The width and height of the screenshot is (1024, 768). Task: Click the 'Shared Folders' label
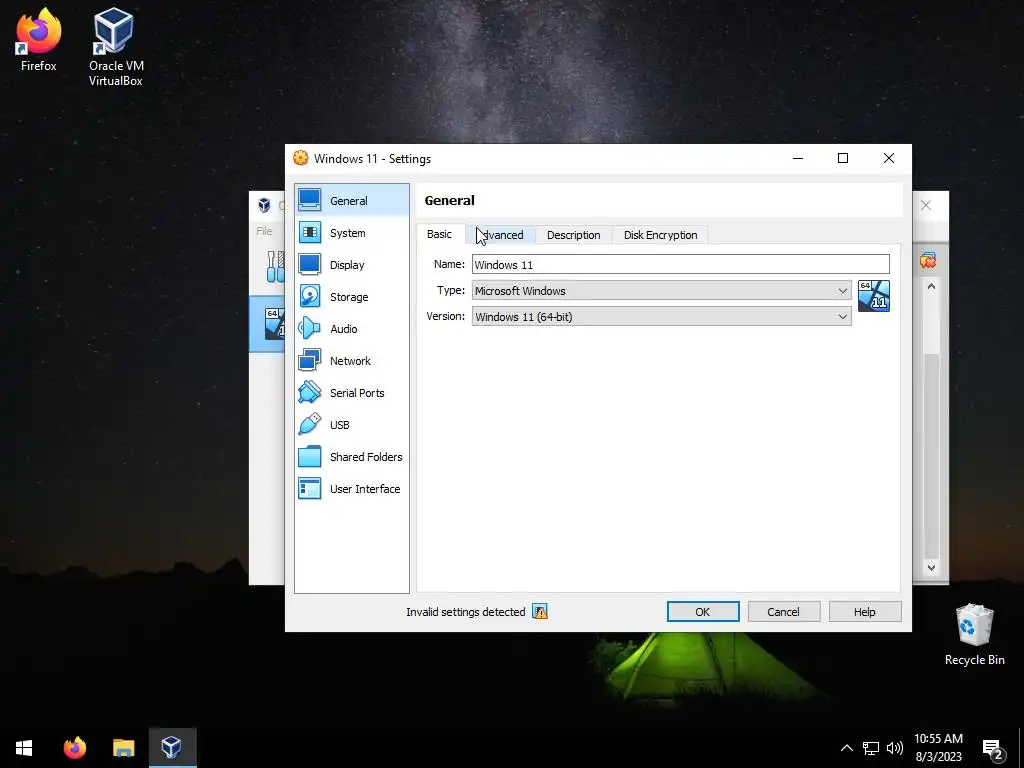tap(366, 456)
